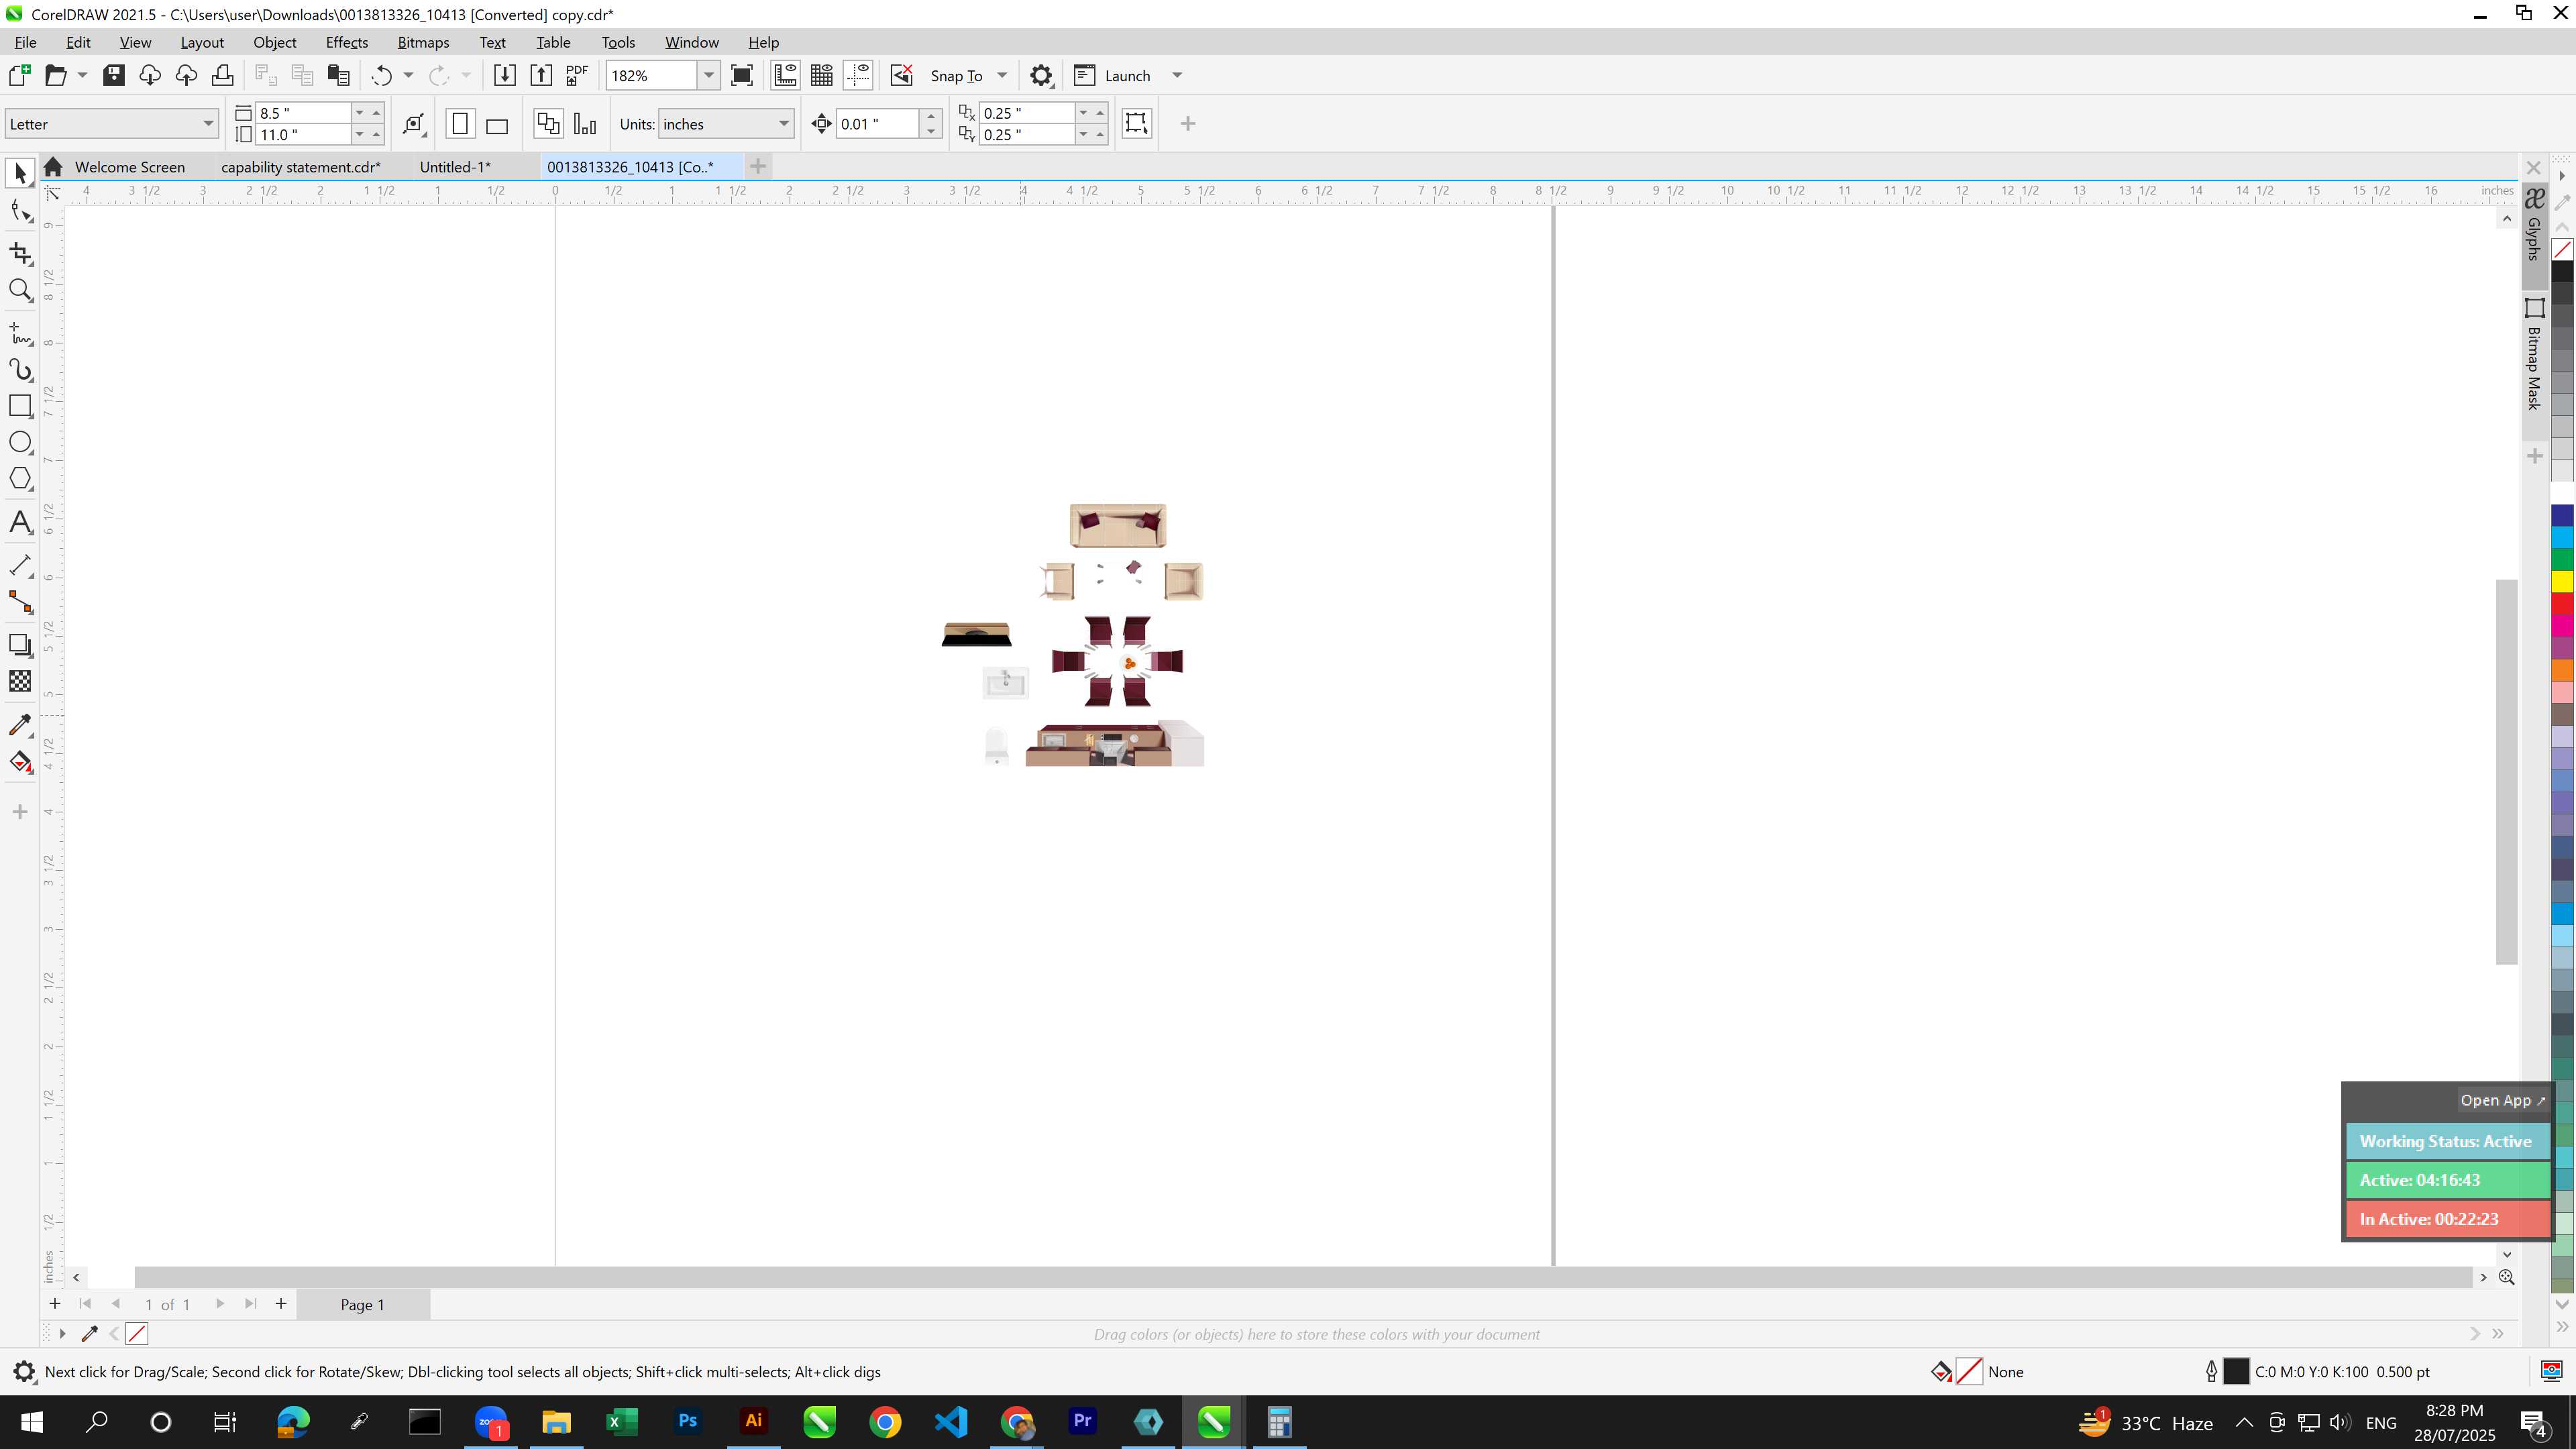Select the Artistic Media tool
This screenshot has height=1449, width=2576.
point(20,370)
